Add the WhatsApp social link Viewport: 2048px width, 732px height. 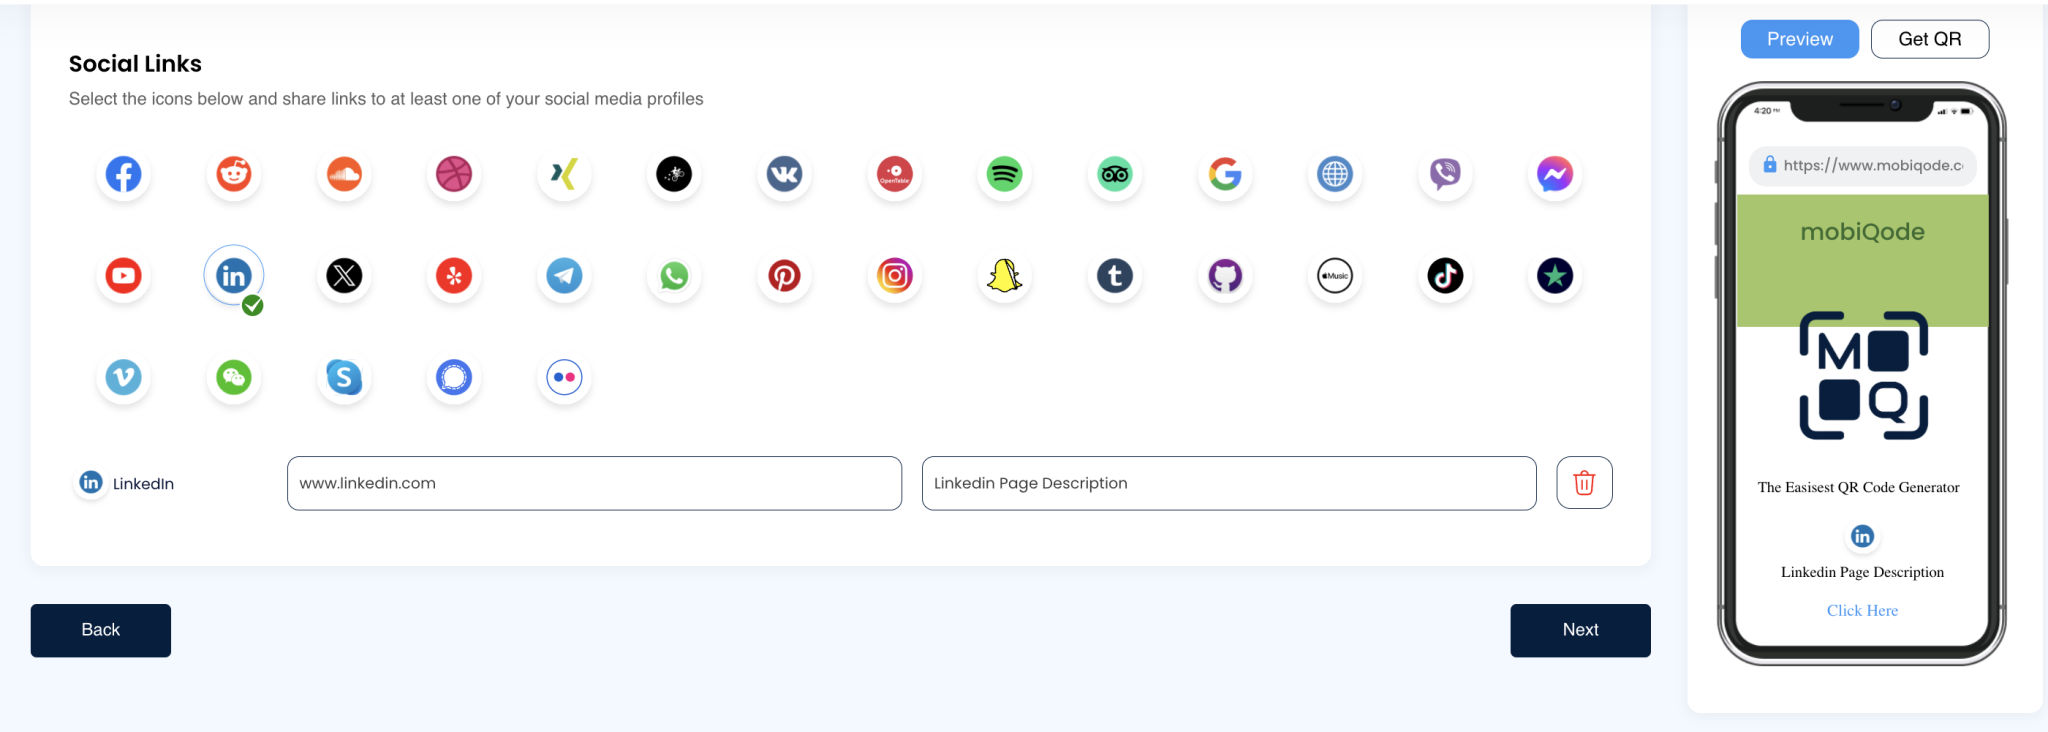click(674, 276)
